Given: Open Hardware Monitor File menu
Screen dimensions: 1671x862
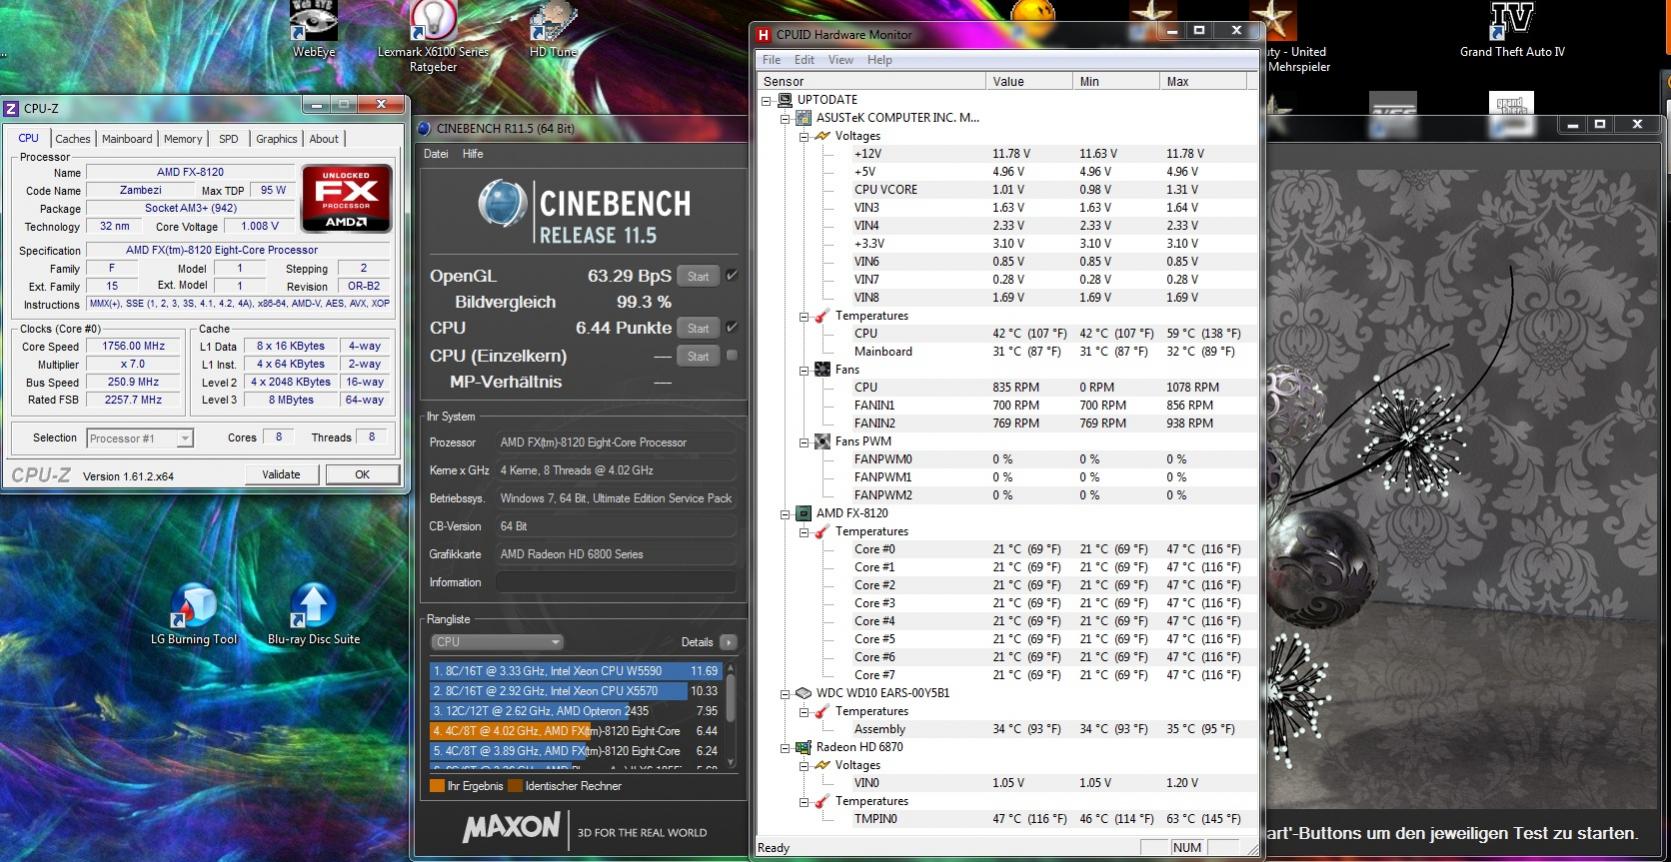Looking at the screenshot, I should [772, 60].
